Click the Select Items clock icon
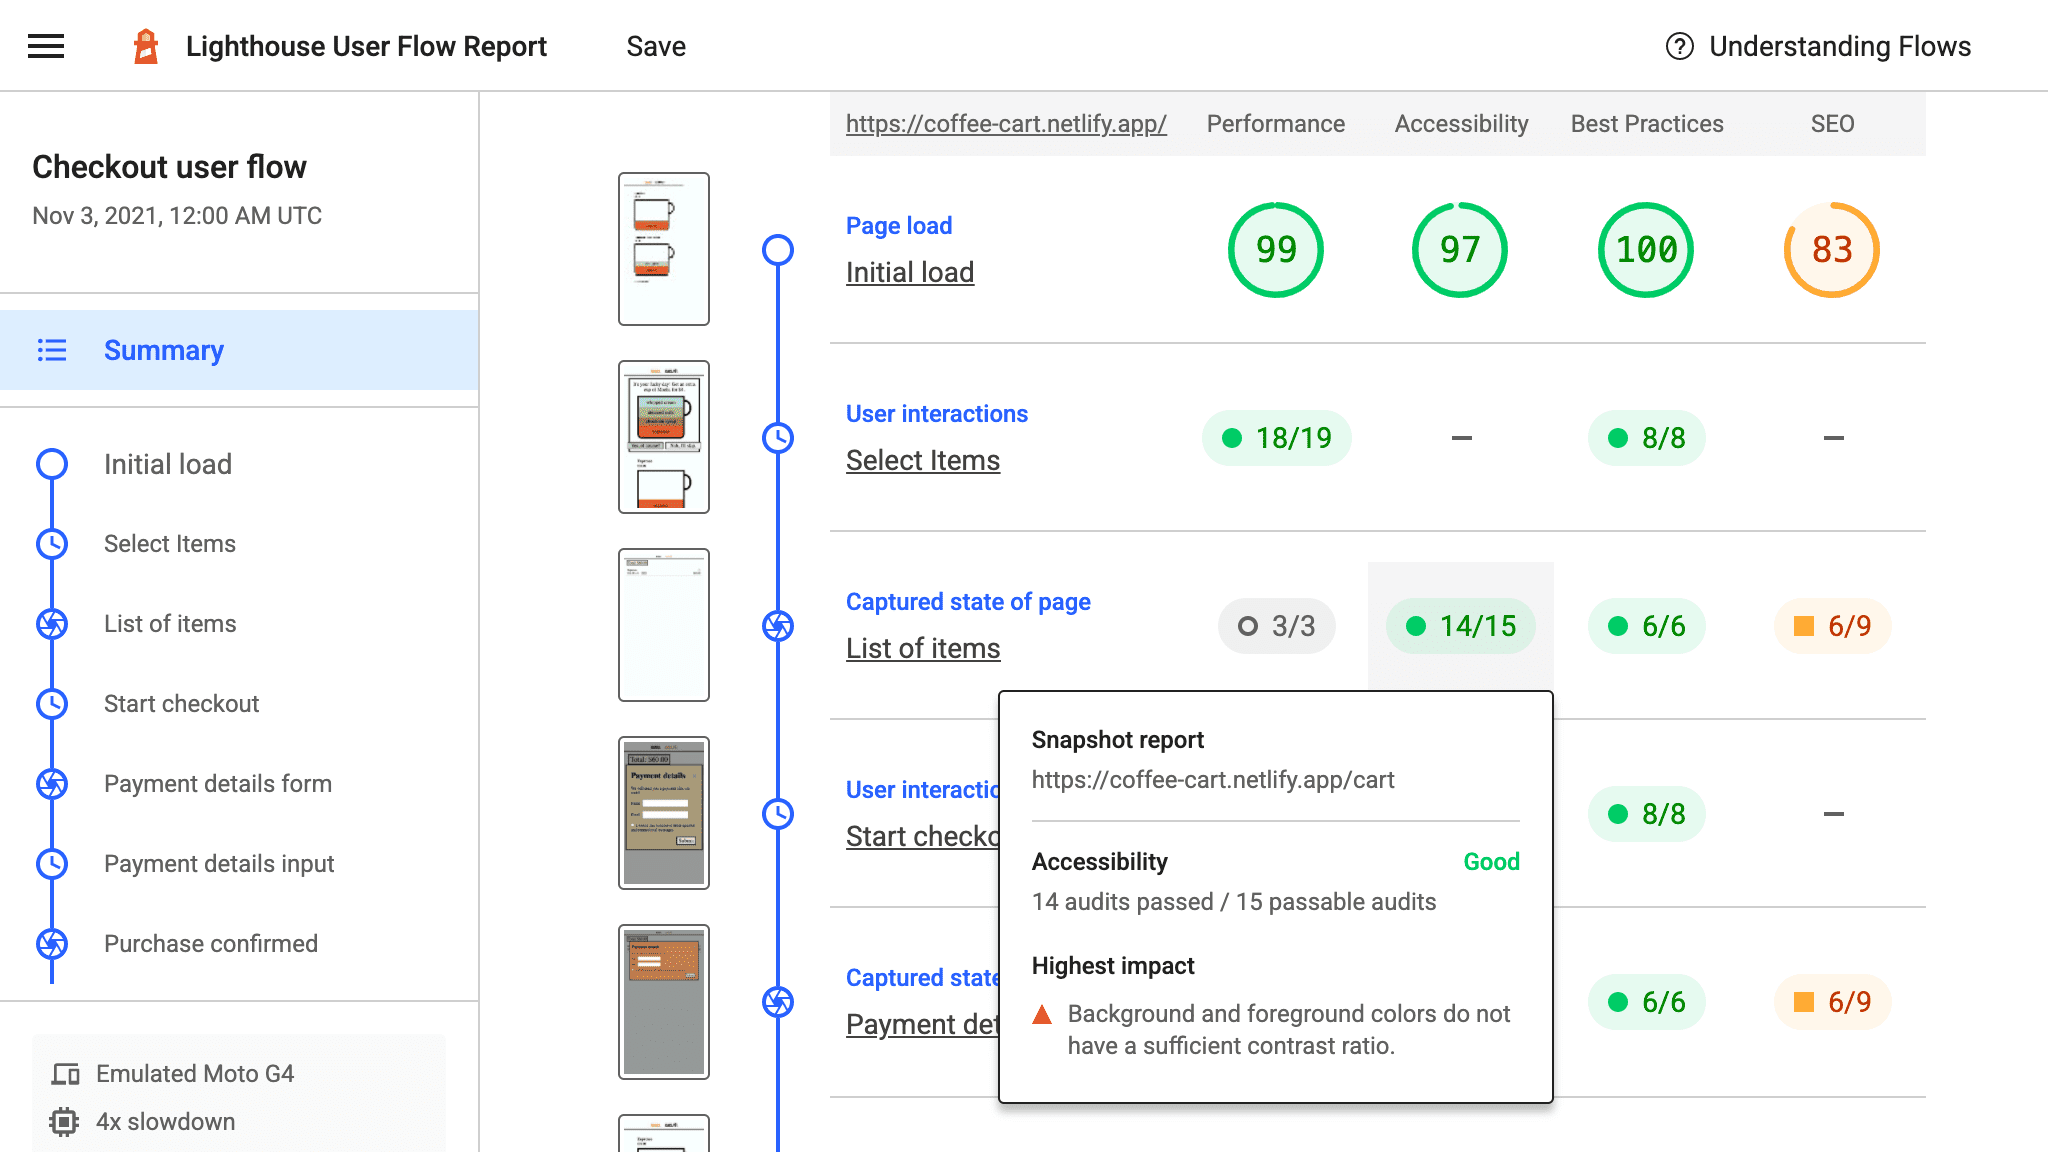 pos(52,544)
